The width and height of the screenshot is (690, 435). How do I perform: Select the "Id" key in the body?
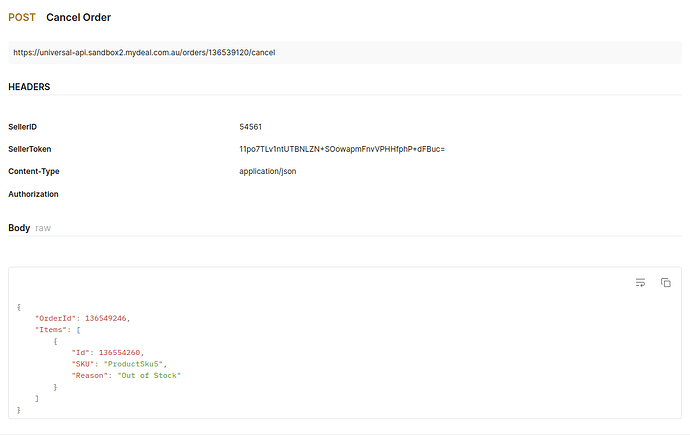[83, 352]
